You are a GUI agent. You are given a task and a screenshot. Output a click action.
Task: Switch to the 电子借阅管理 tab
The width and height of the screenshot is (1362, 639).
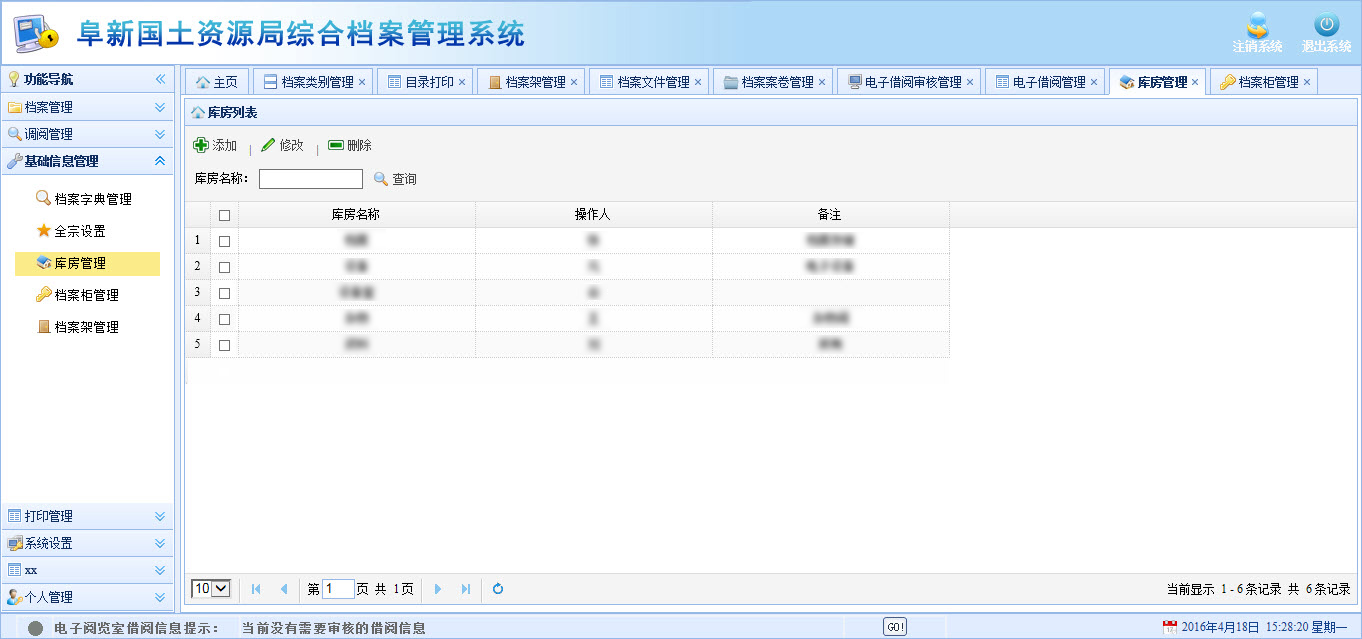point(1048,82)
